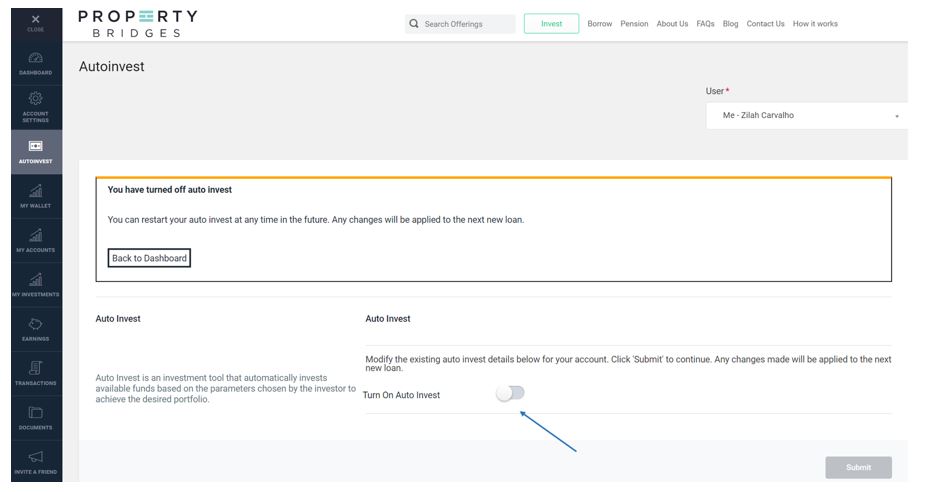932x492 pixels.
Task: Click the Search Offerings field
Action: (465, 24)
